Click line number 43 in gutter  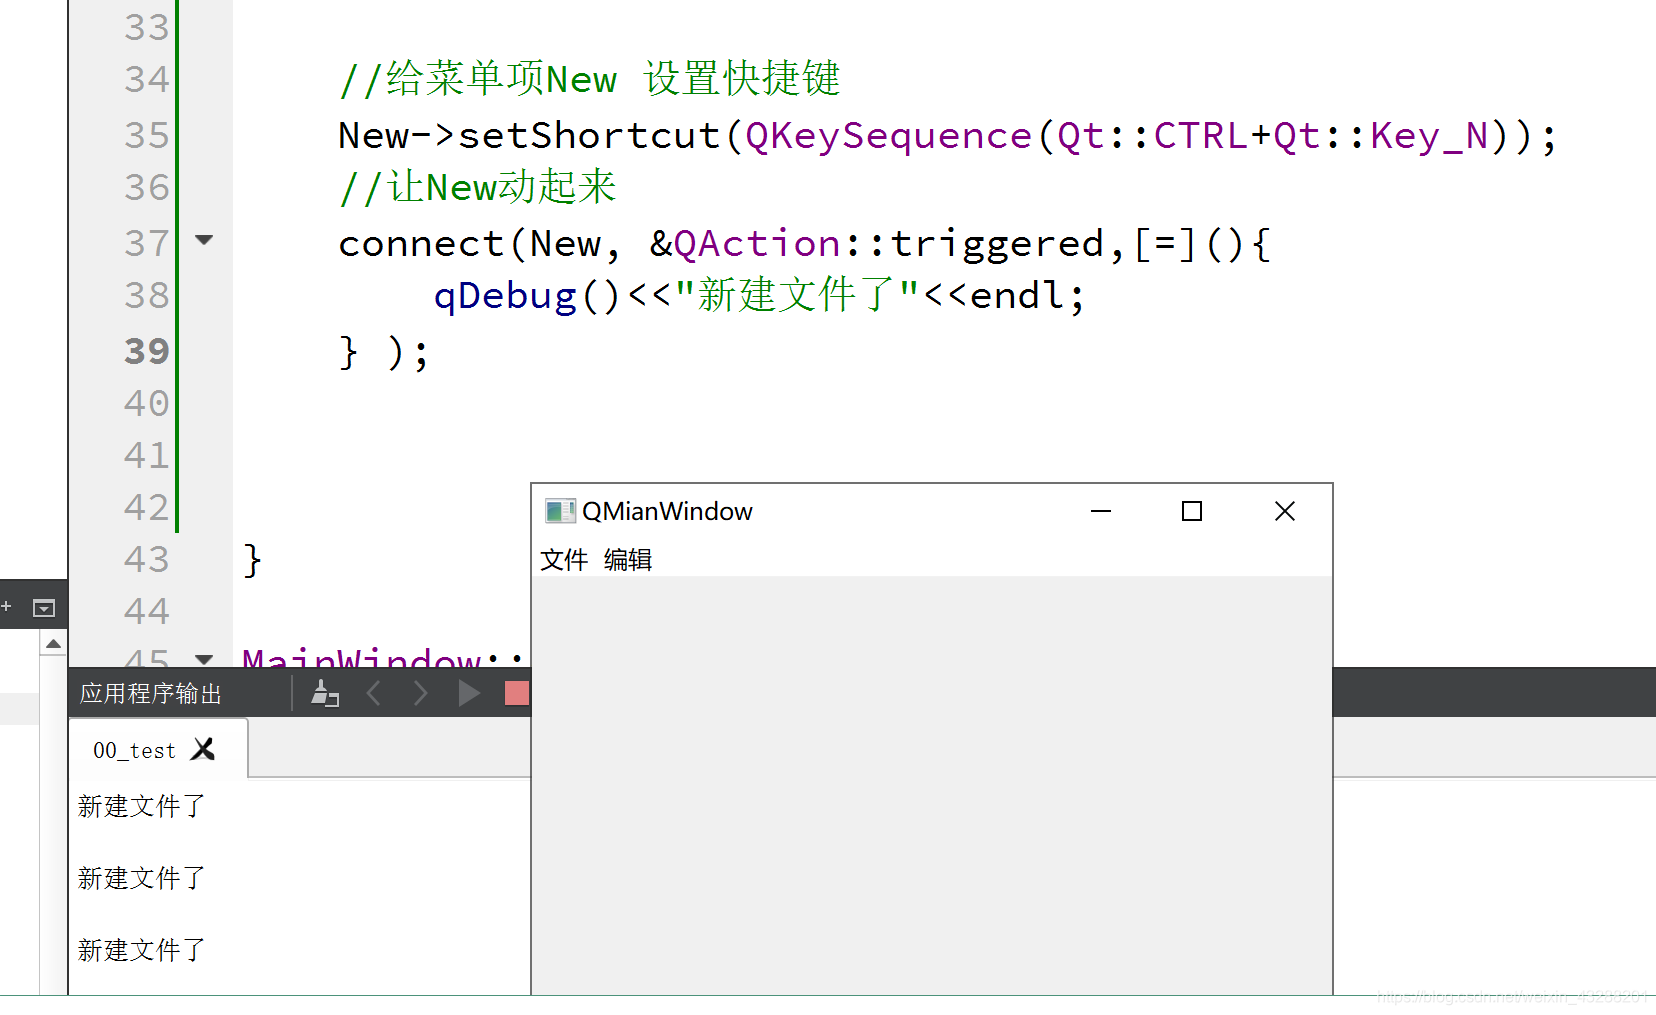[x=147, y=559]
